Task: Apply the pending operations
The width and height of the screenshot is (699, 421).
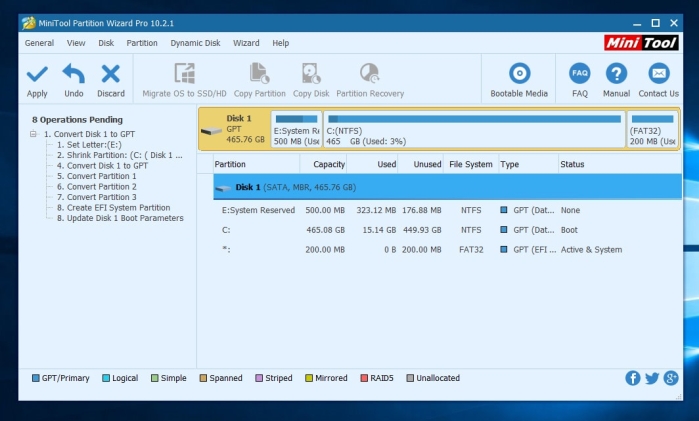Action: [x=37, y=81]
